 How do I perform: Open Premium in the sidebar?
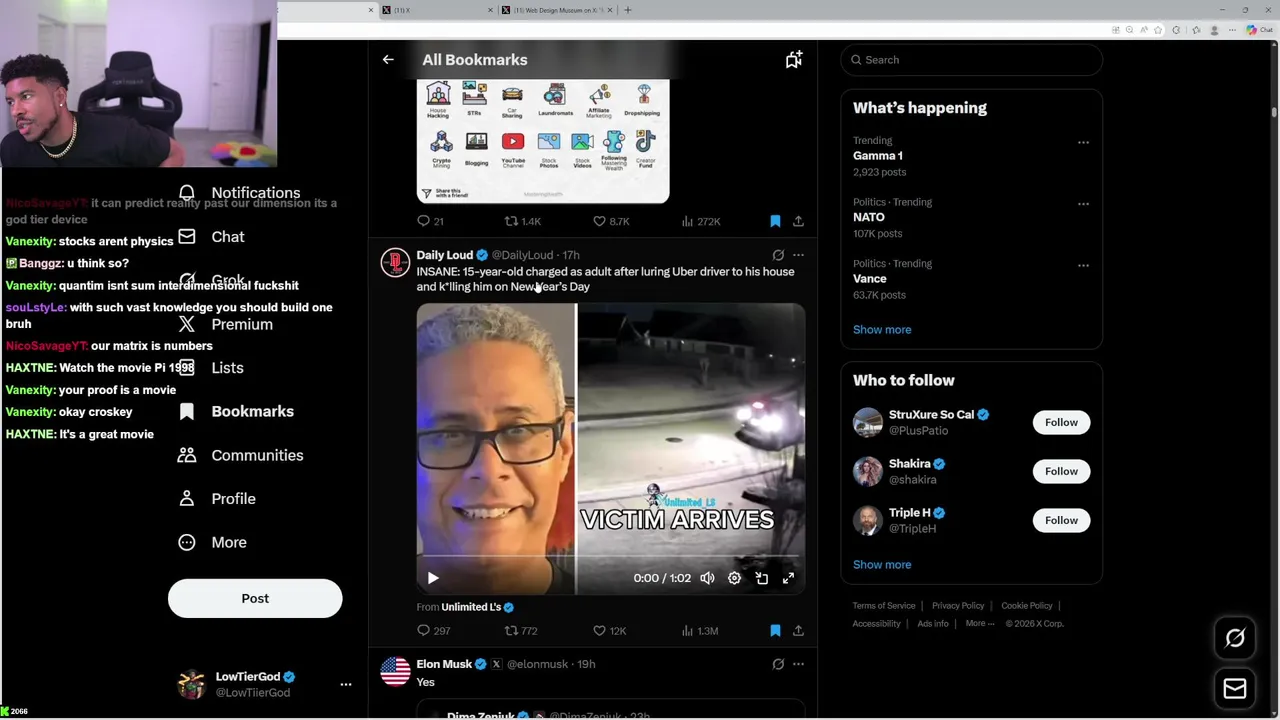[226, 324]
